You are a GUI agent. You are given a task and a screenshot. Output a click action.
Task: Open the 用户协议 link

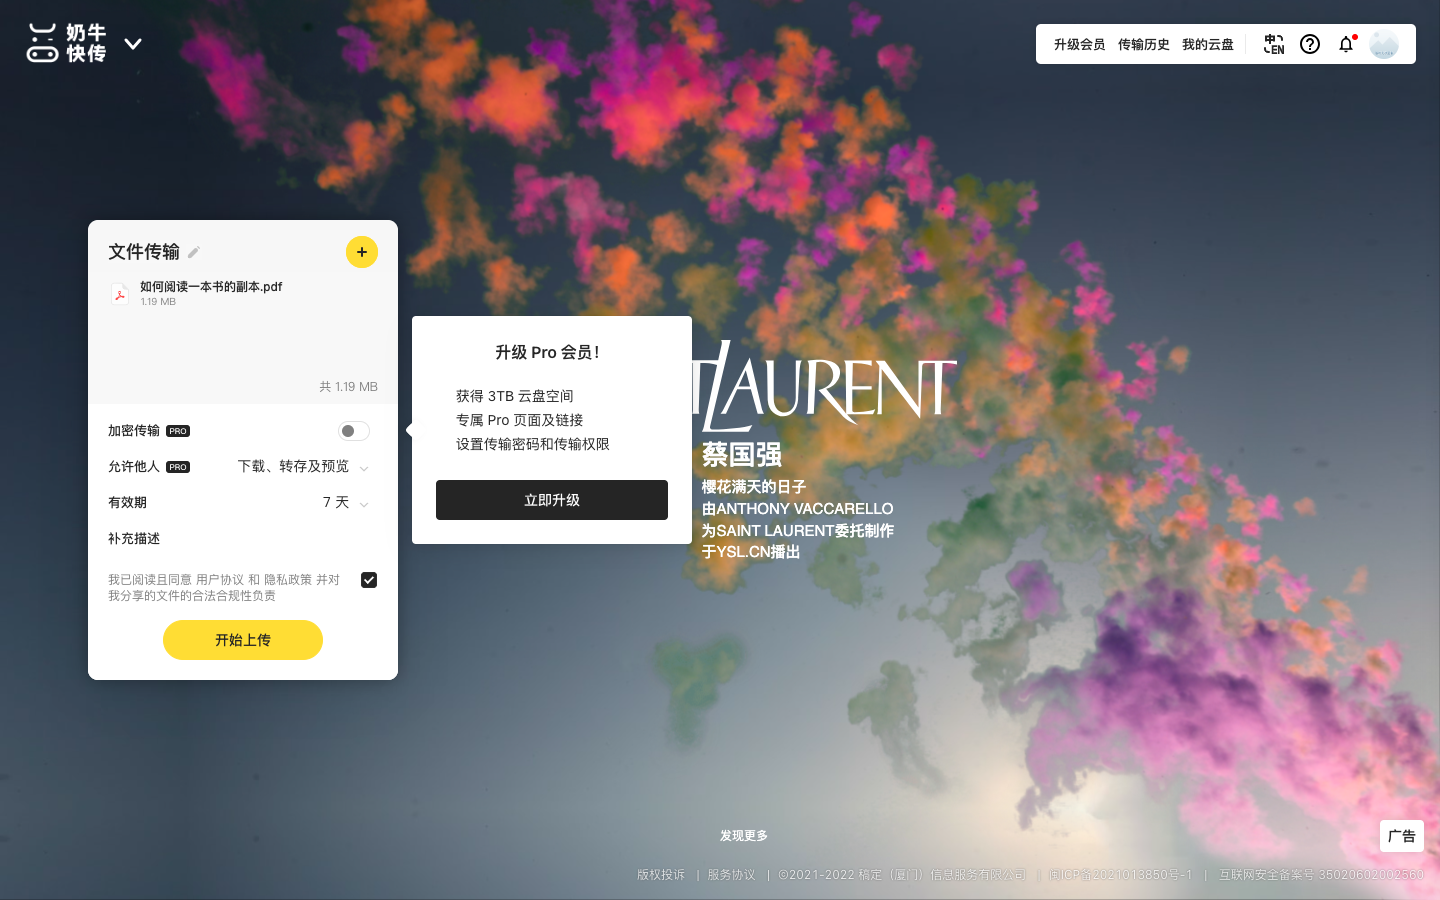click(x=220, y=580)
